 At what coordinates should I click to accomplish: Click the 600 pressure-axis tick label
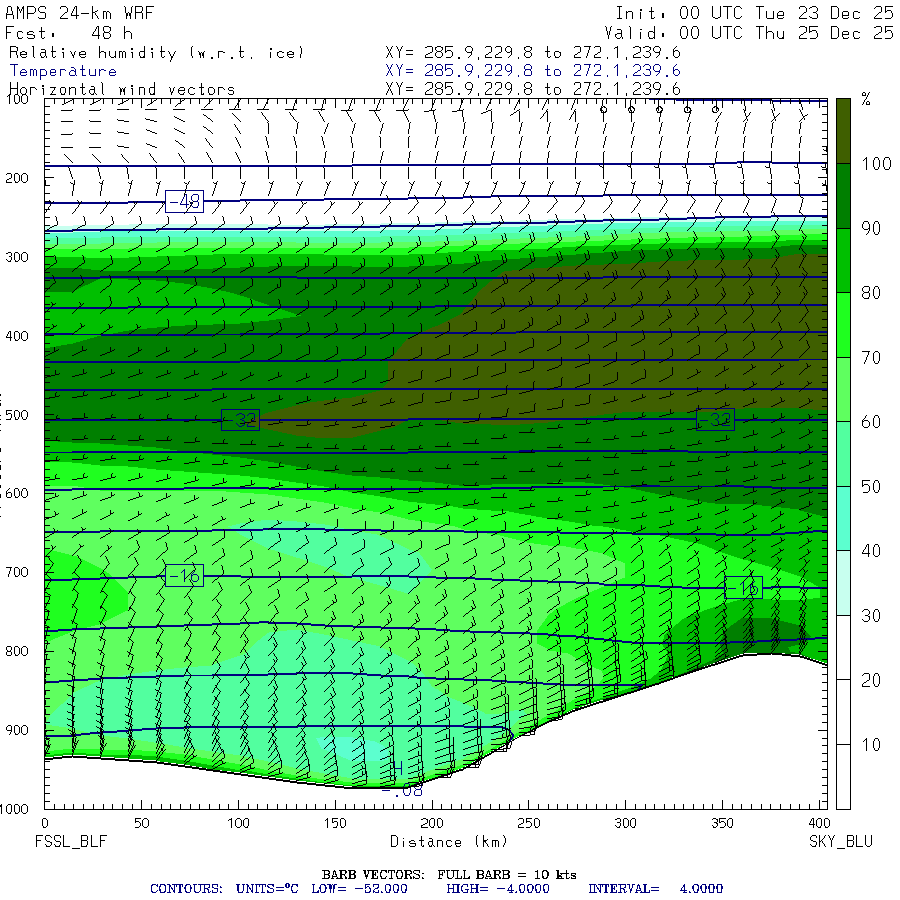pos(17,494)
